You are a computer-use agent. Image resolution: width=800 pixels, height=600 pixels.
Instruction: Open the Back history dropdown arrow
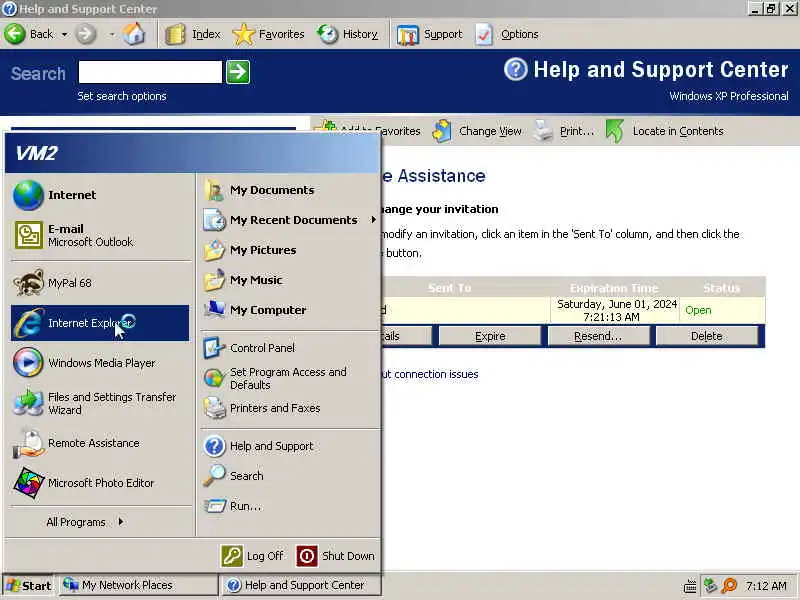click(64, 35)
